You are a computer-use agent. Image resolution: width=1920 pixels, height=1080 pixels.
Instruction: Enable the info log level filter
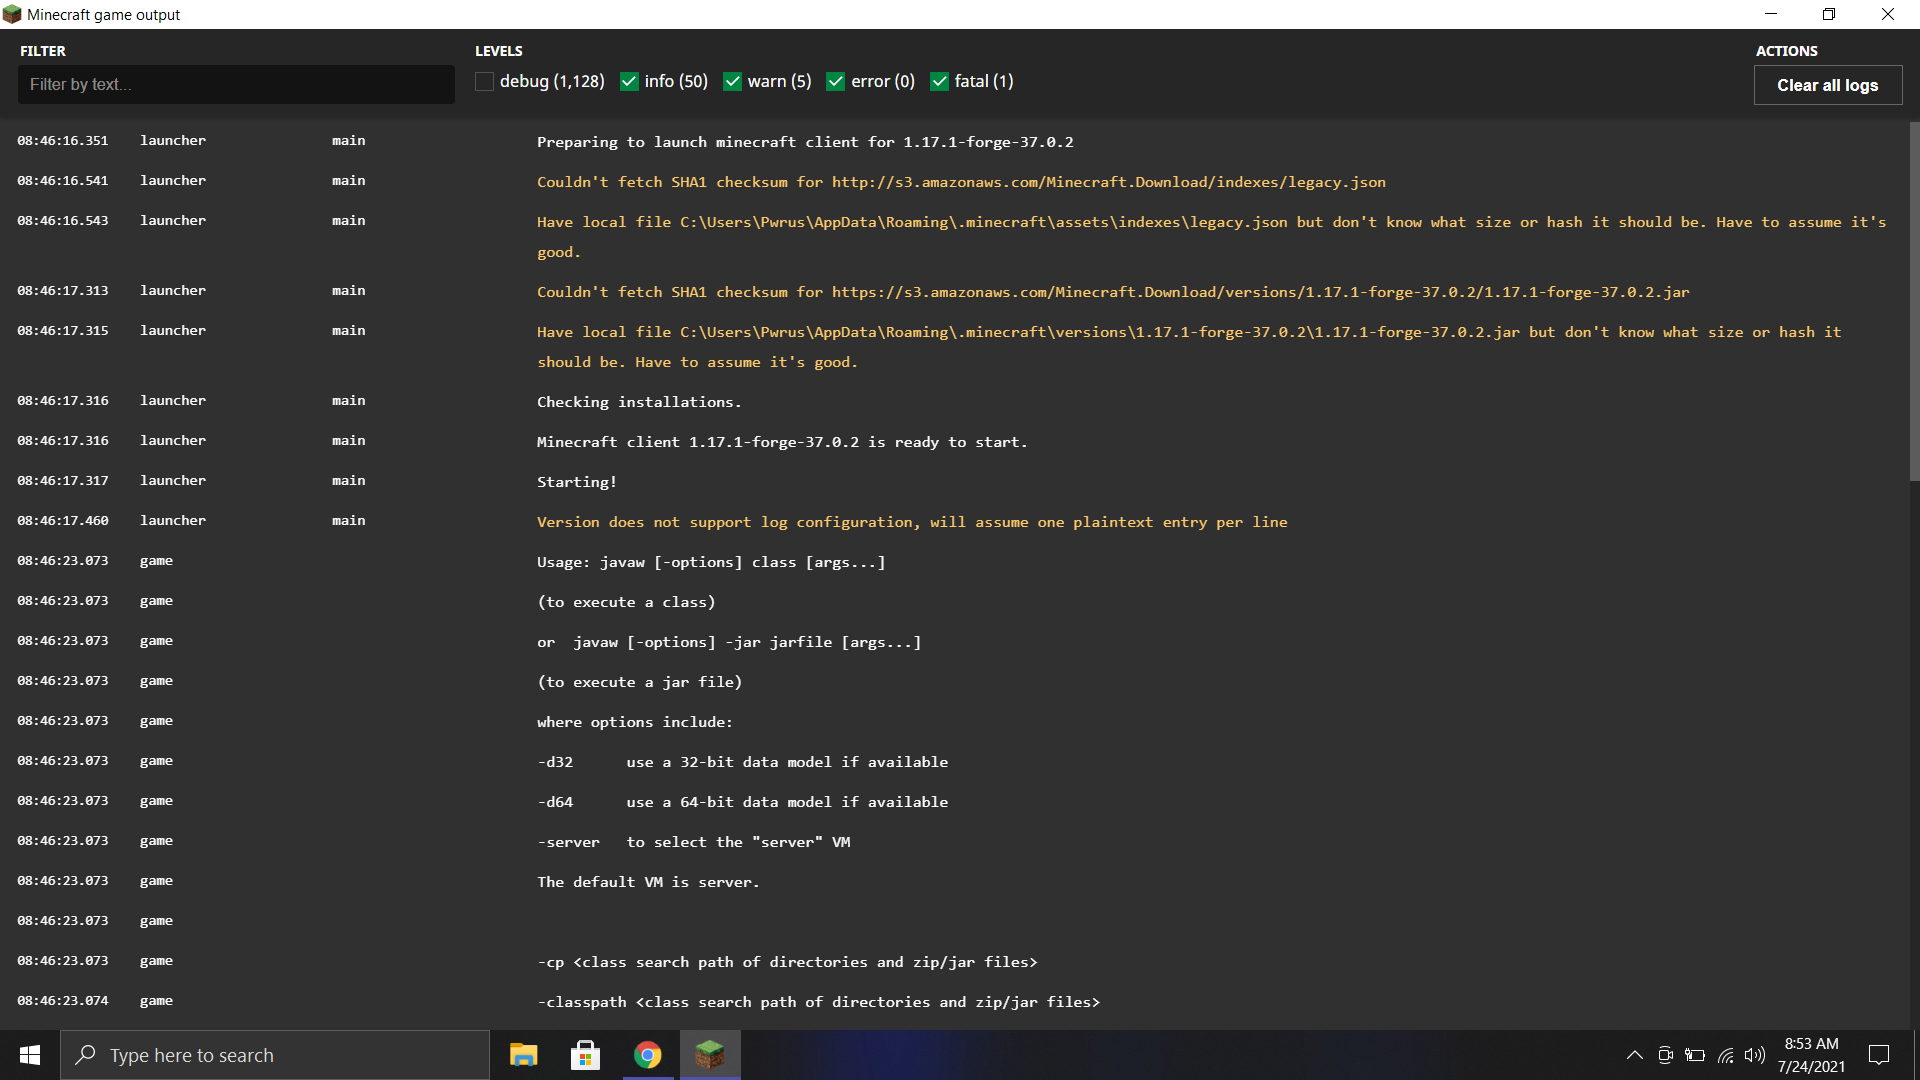628,82
